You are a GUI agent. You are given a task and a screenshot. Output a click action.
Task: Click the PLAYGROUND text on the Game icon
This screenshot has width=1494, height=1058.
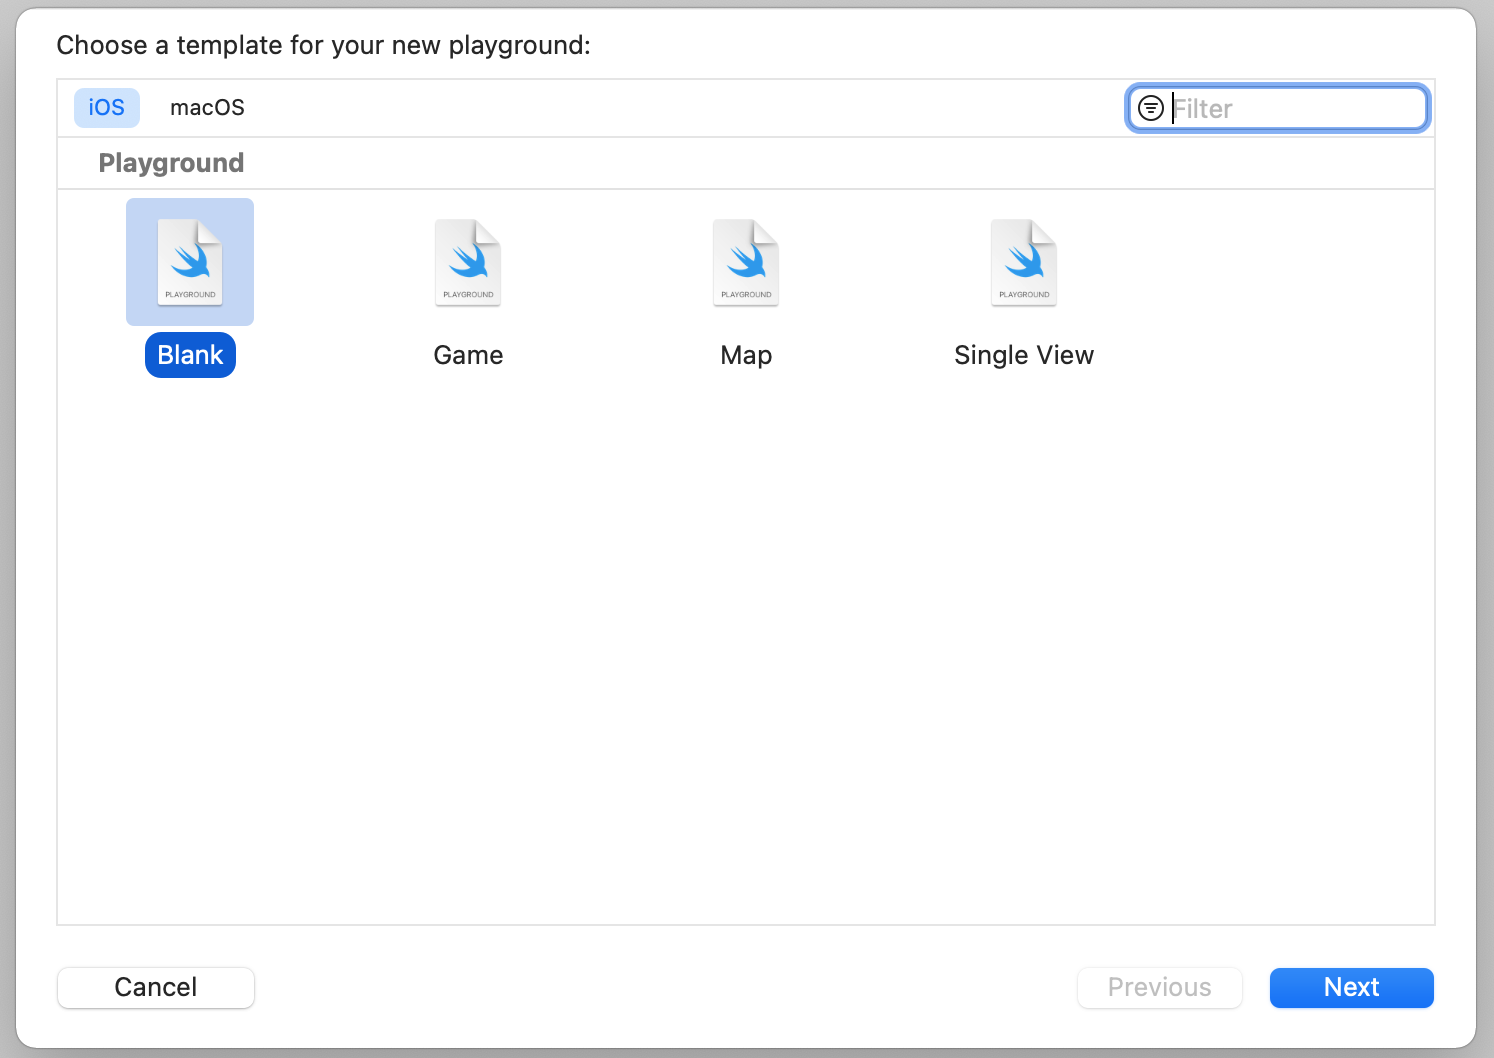tap(467, 294)
